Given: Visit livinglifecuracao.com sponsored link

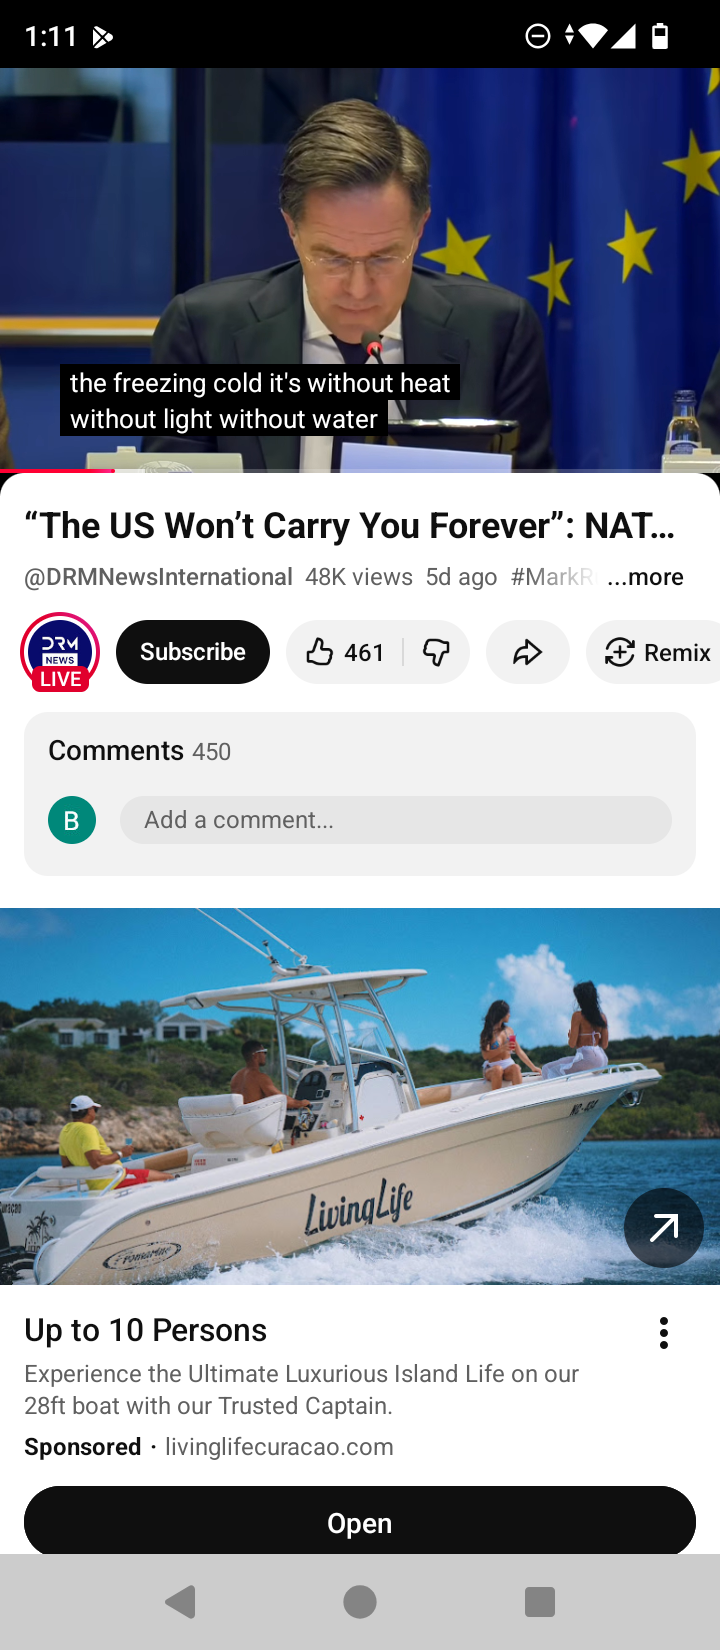Looking at the screenshot, I should (x=279, y=1447).
